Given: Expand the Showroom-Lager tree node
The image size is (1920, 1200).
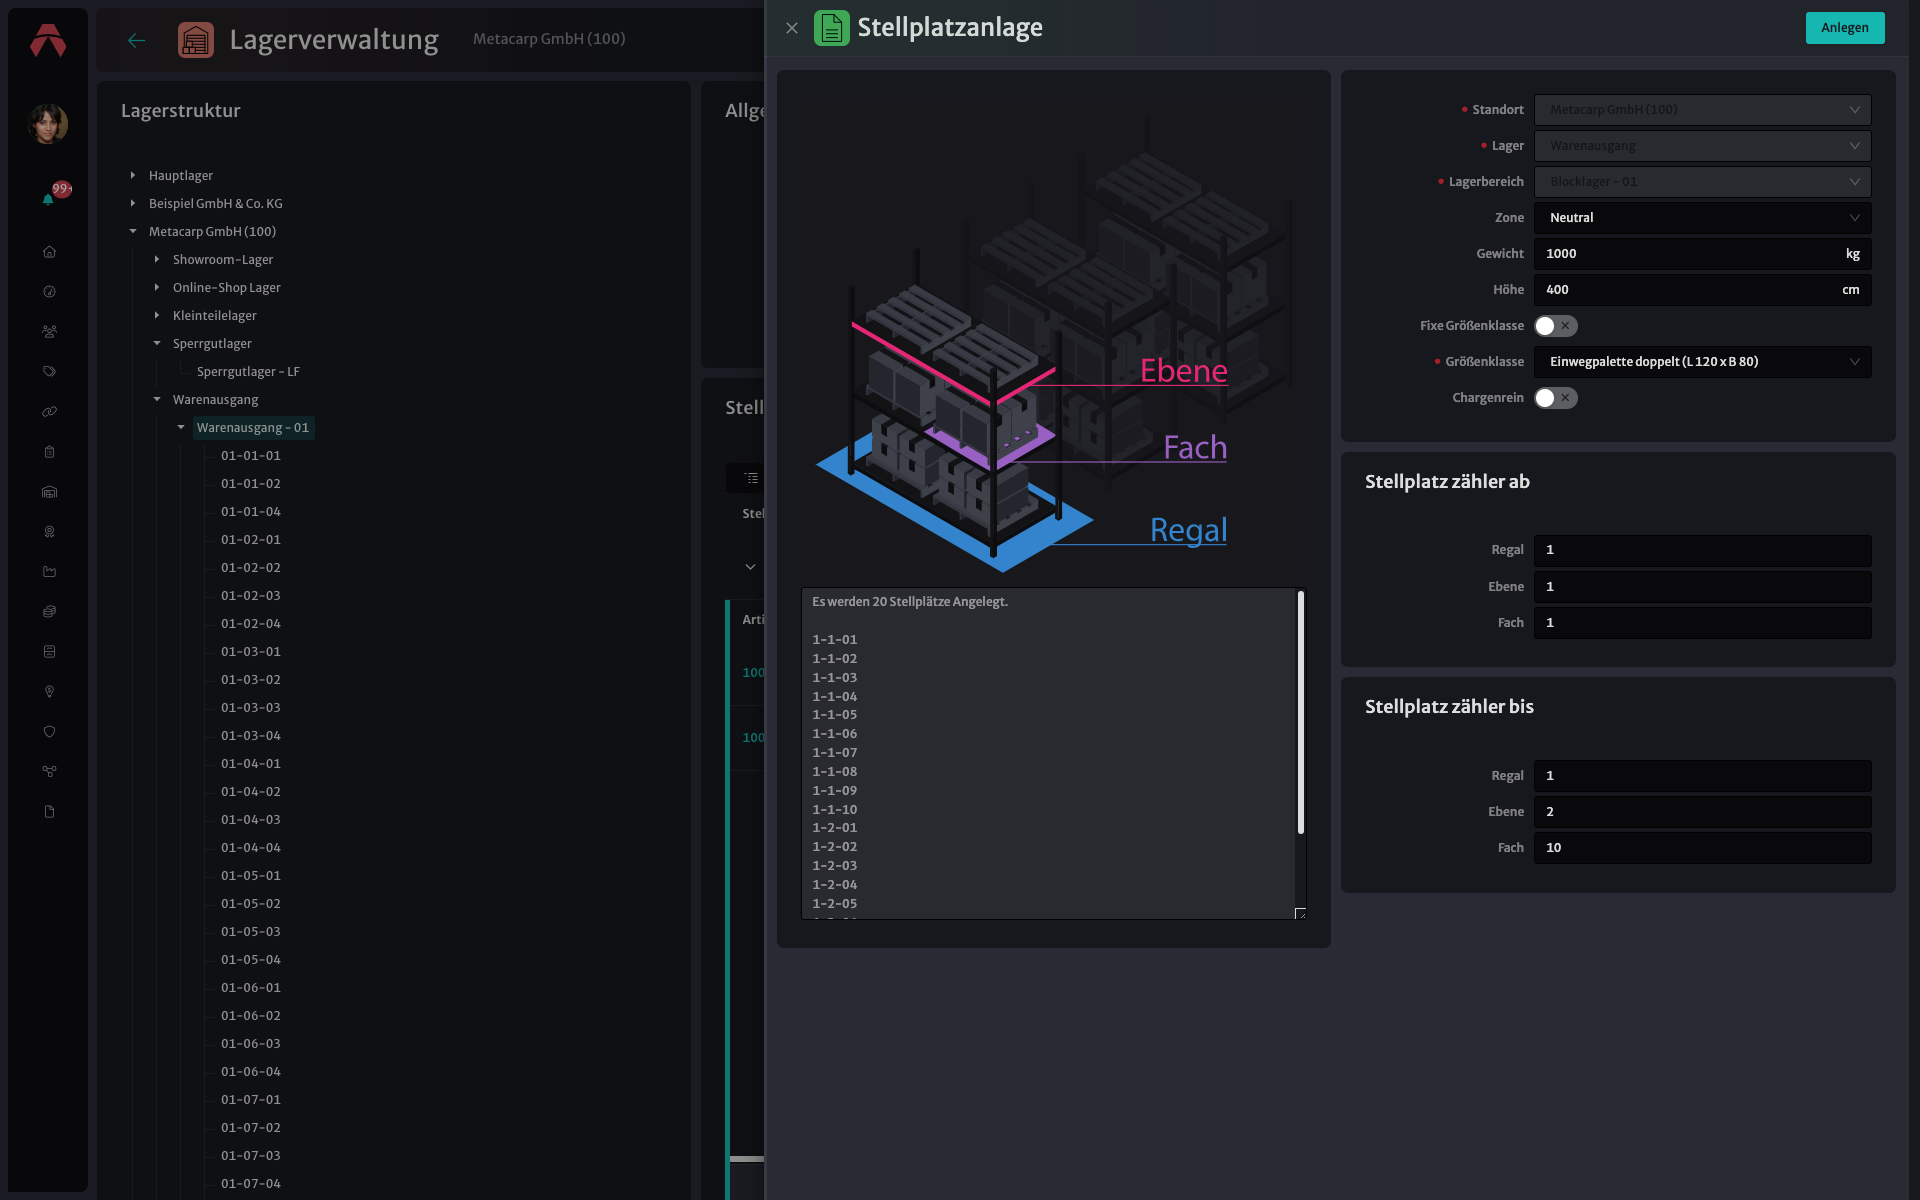Looking at the screenshot, I should [157, 259].
